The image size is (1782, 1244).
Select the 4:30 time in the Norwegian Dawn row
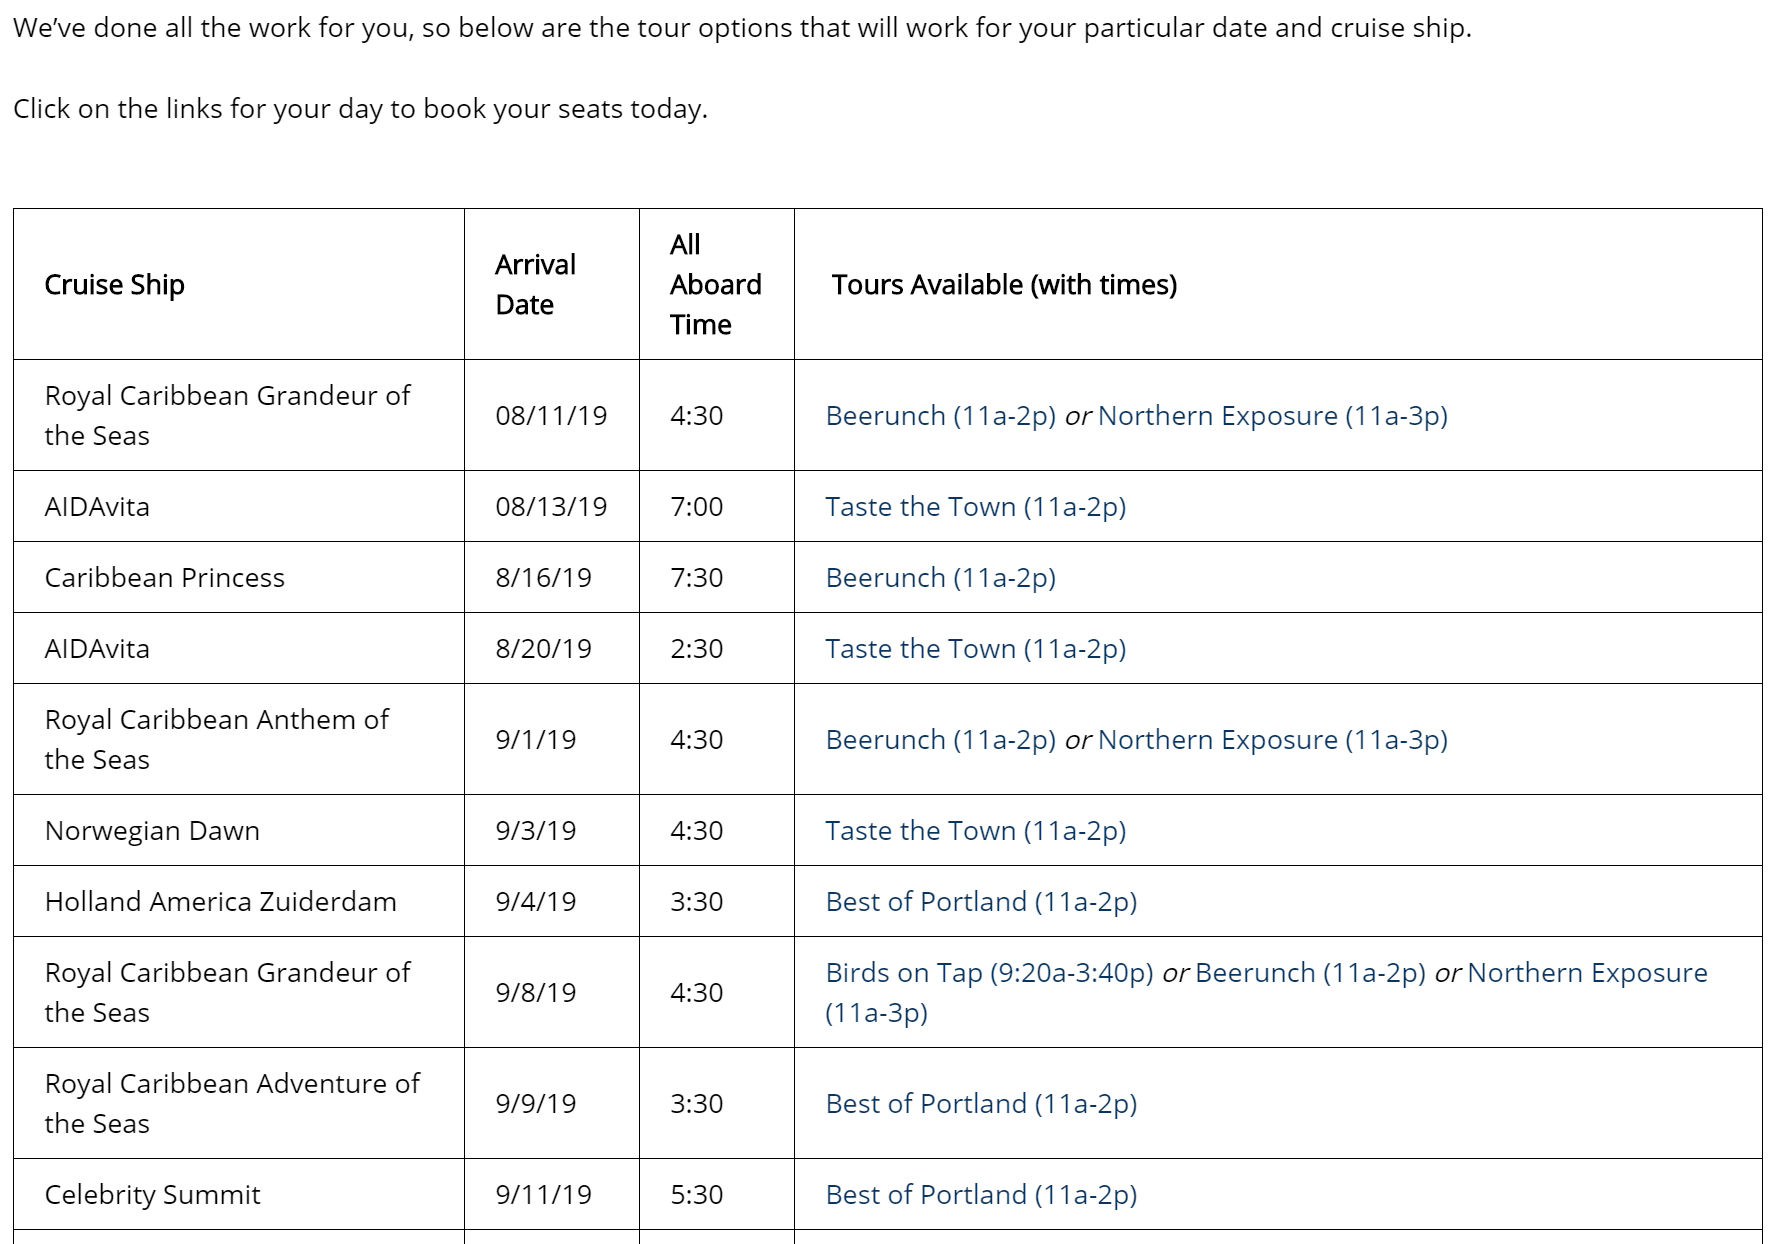click(696, 830)
